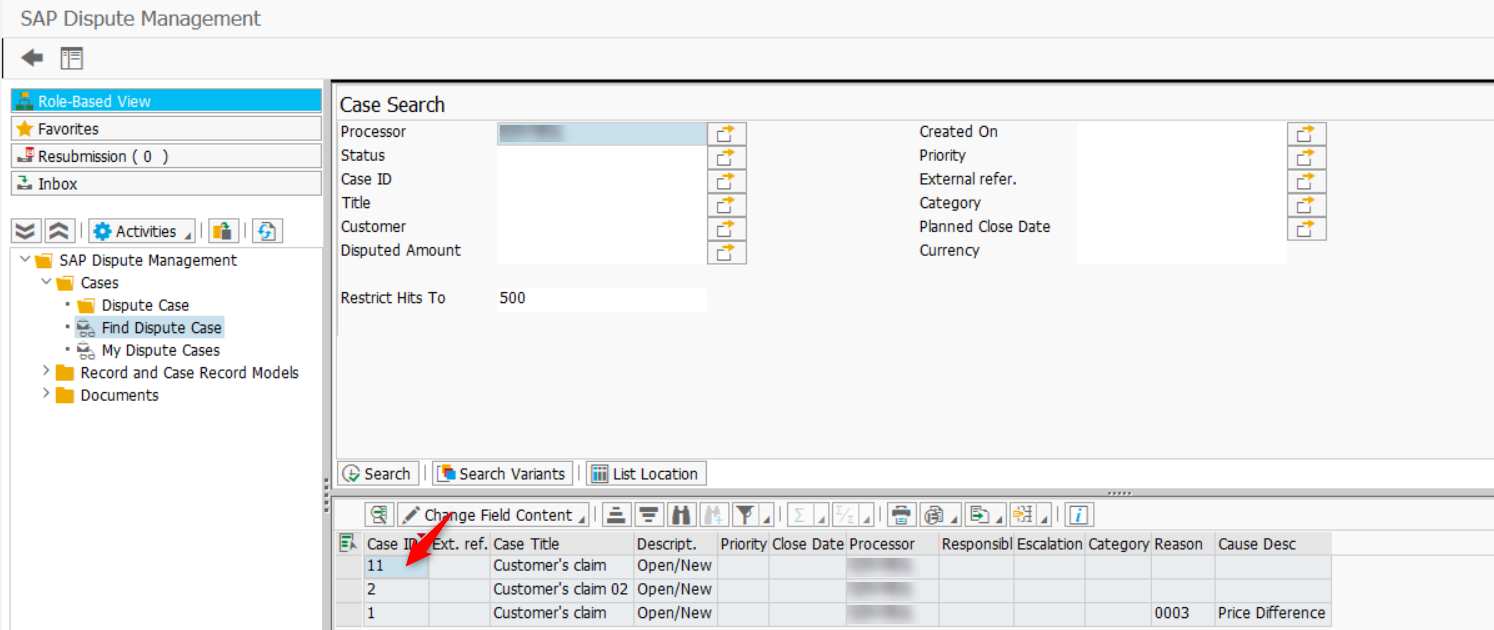Click the add to favorites folder icon

pos(223,231)
